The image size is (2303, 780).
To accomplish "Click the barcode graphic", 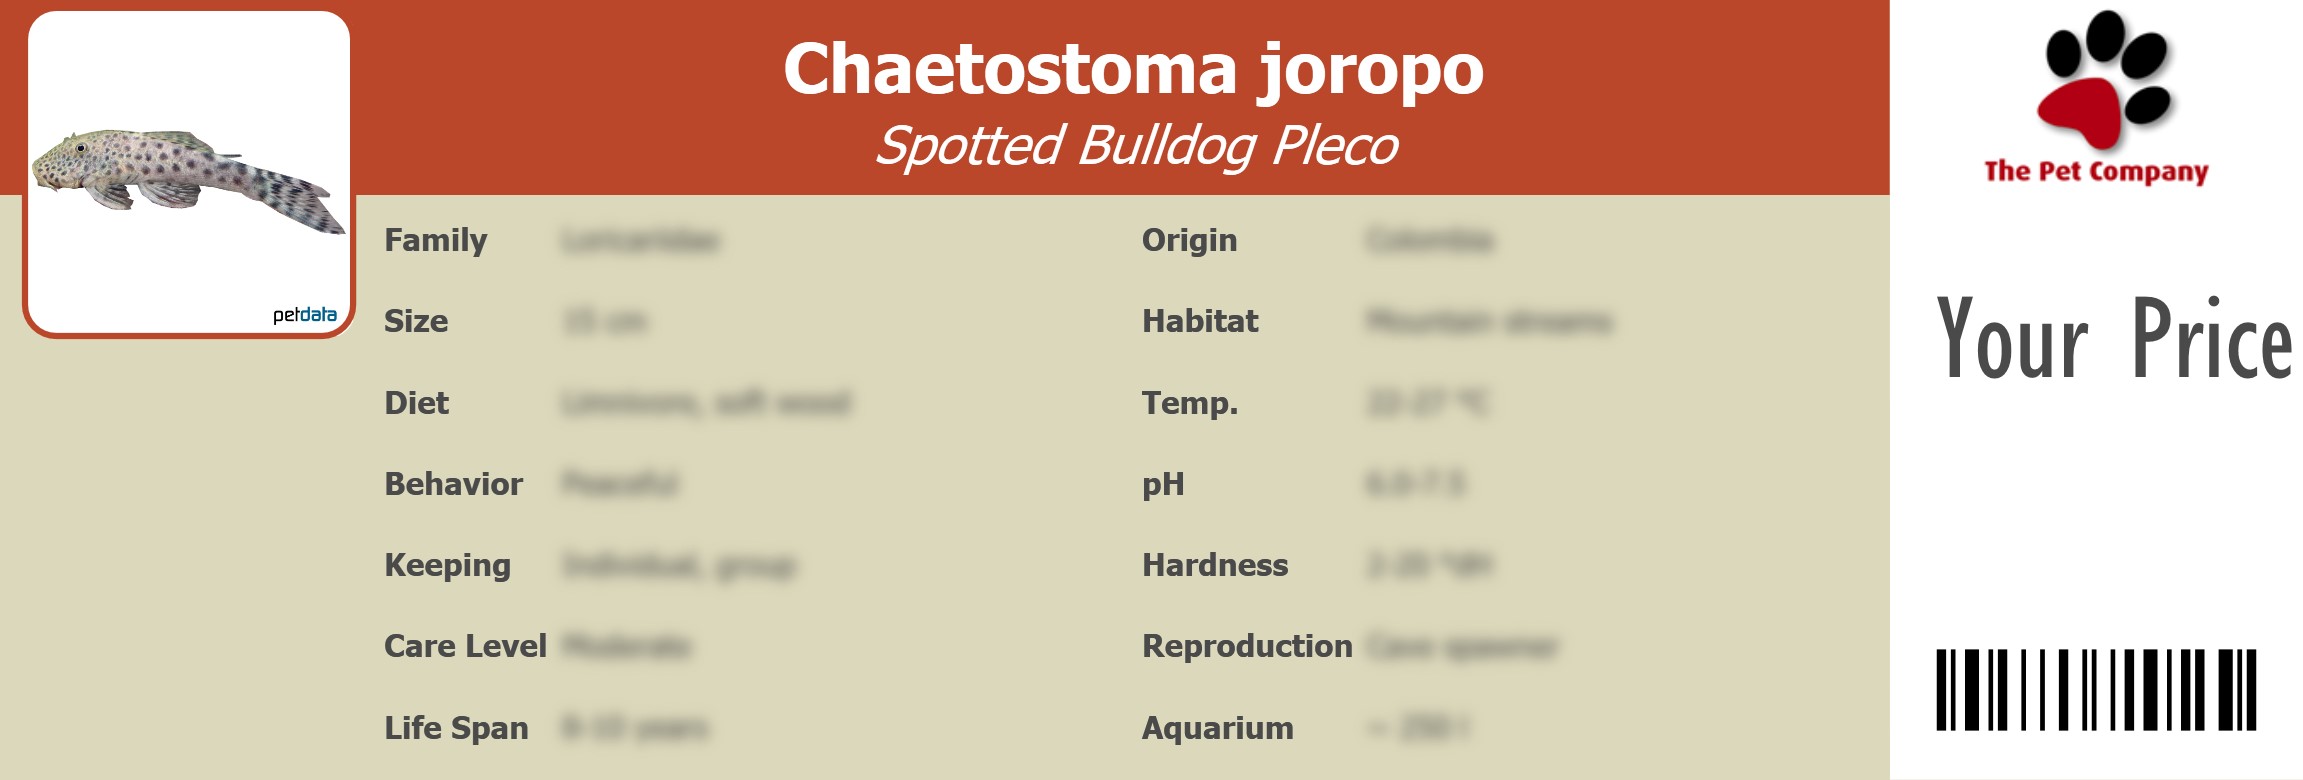I will tap(2096, 690).
